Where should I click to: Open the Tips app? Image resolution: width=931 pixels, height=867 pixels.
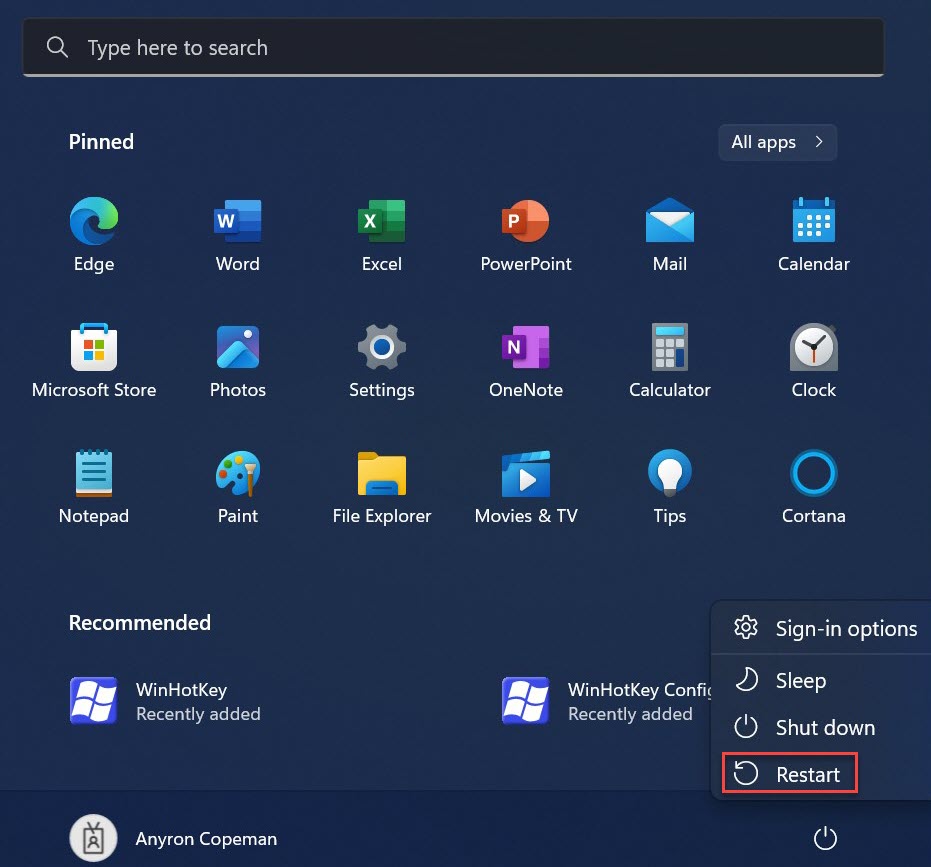(x=670, y=486)
